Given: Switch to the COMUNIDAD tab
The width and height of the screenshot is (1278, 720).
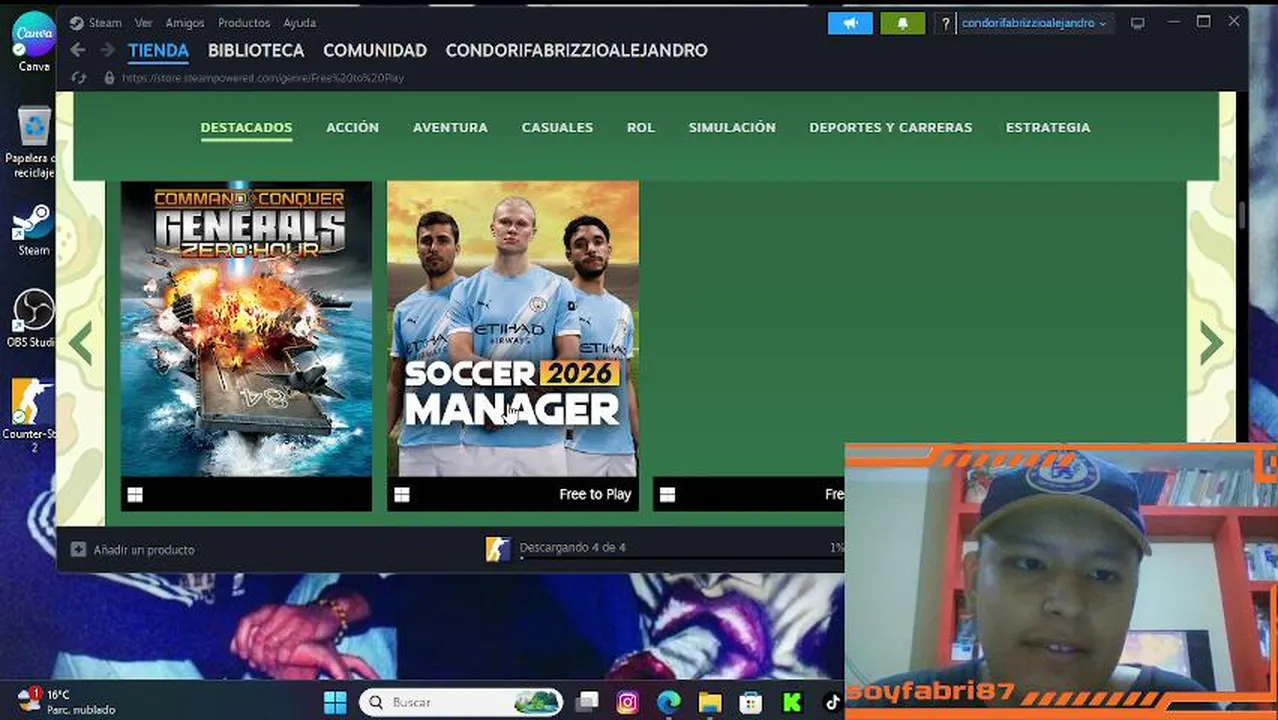Looking at the screenshot, I should pyautogui.click(x=375, y=50).
